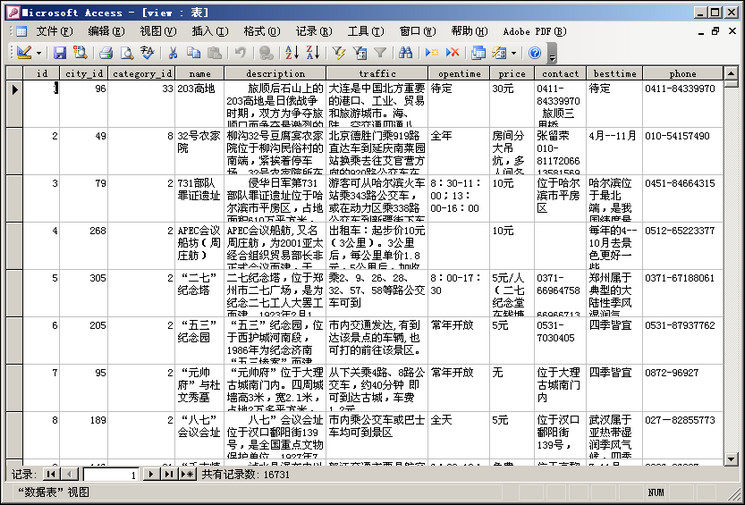Add New Record toolbar icon
Screen dimensions: 745x505
click(431, 53)
